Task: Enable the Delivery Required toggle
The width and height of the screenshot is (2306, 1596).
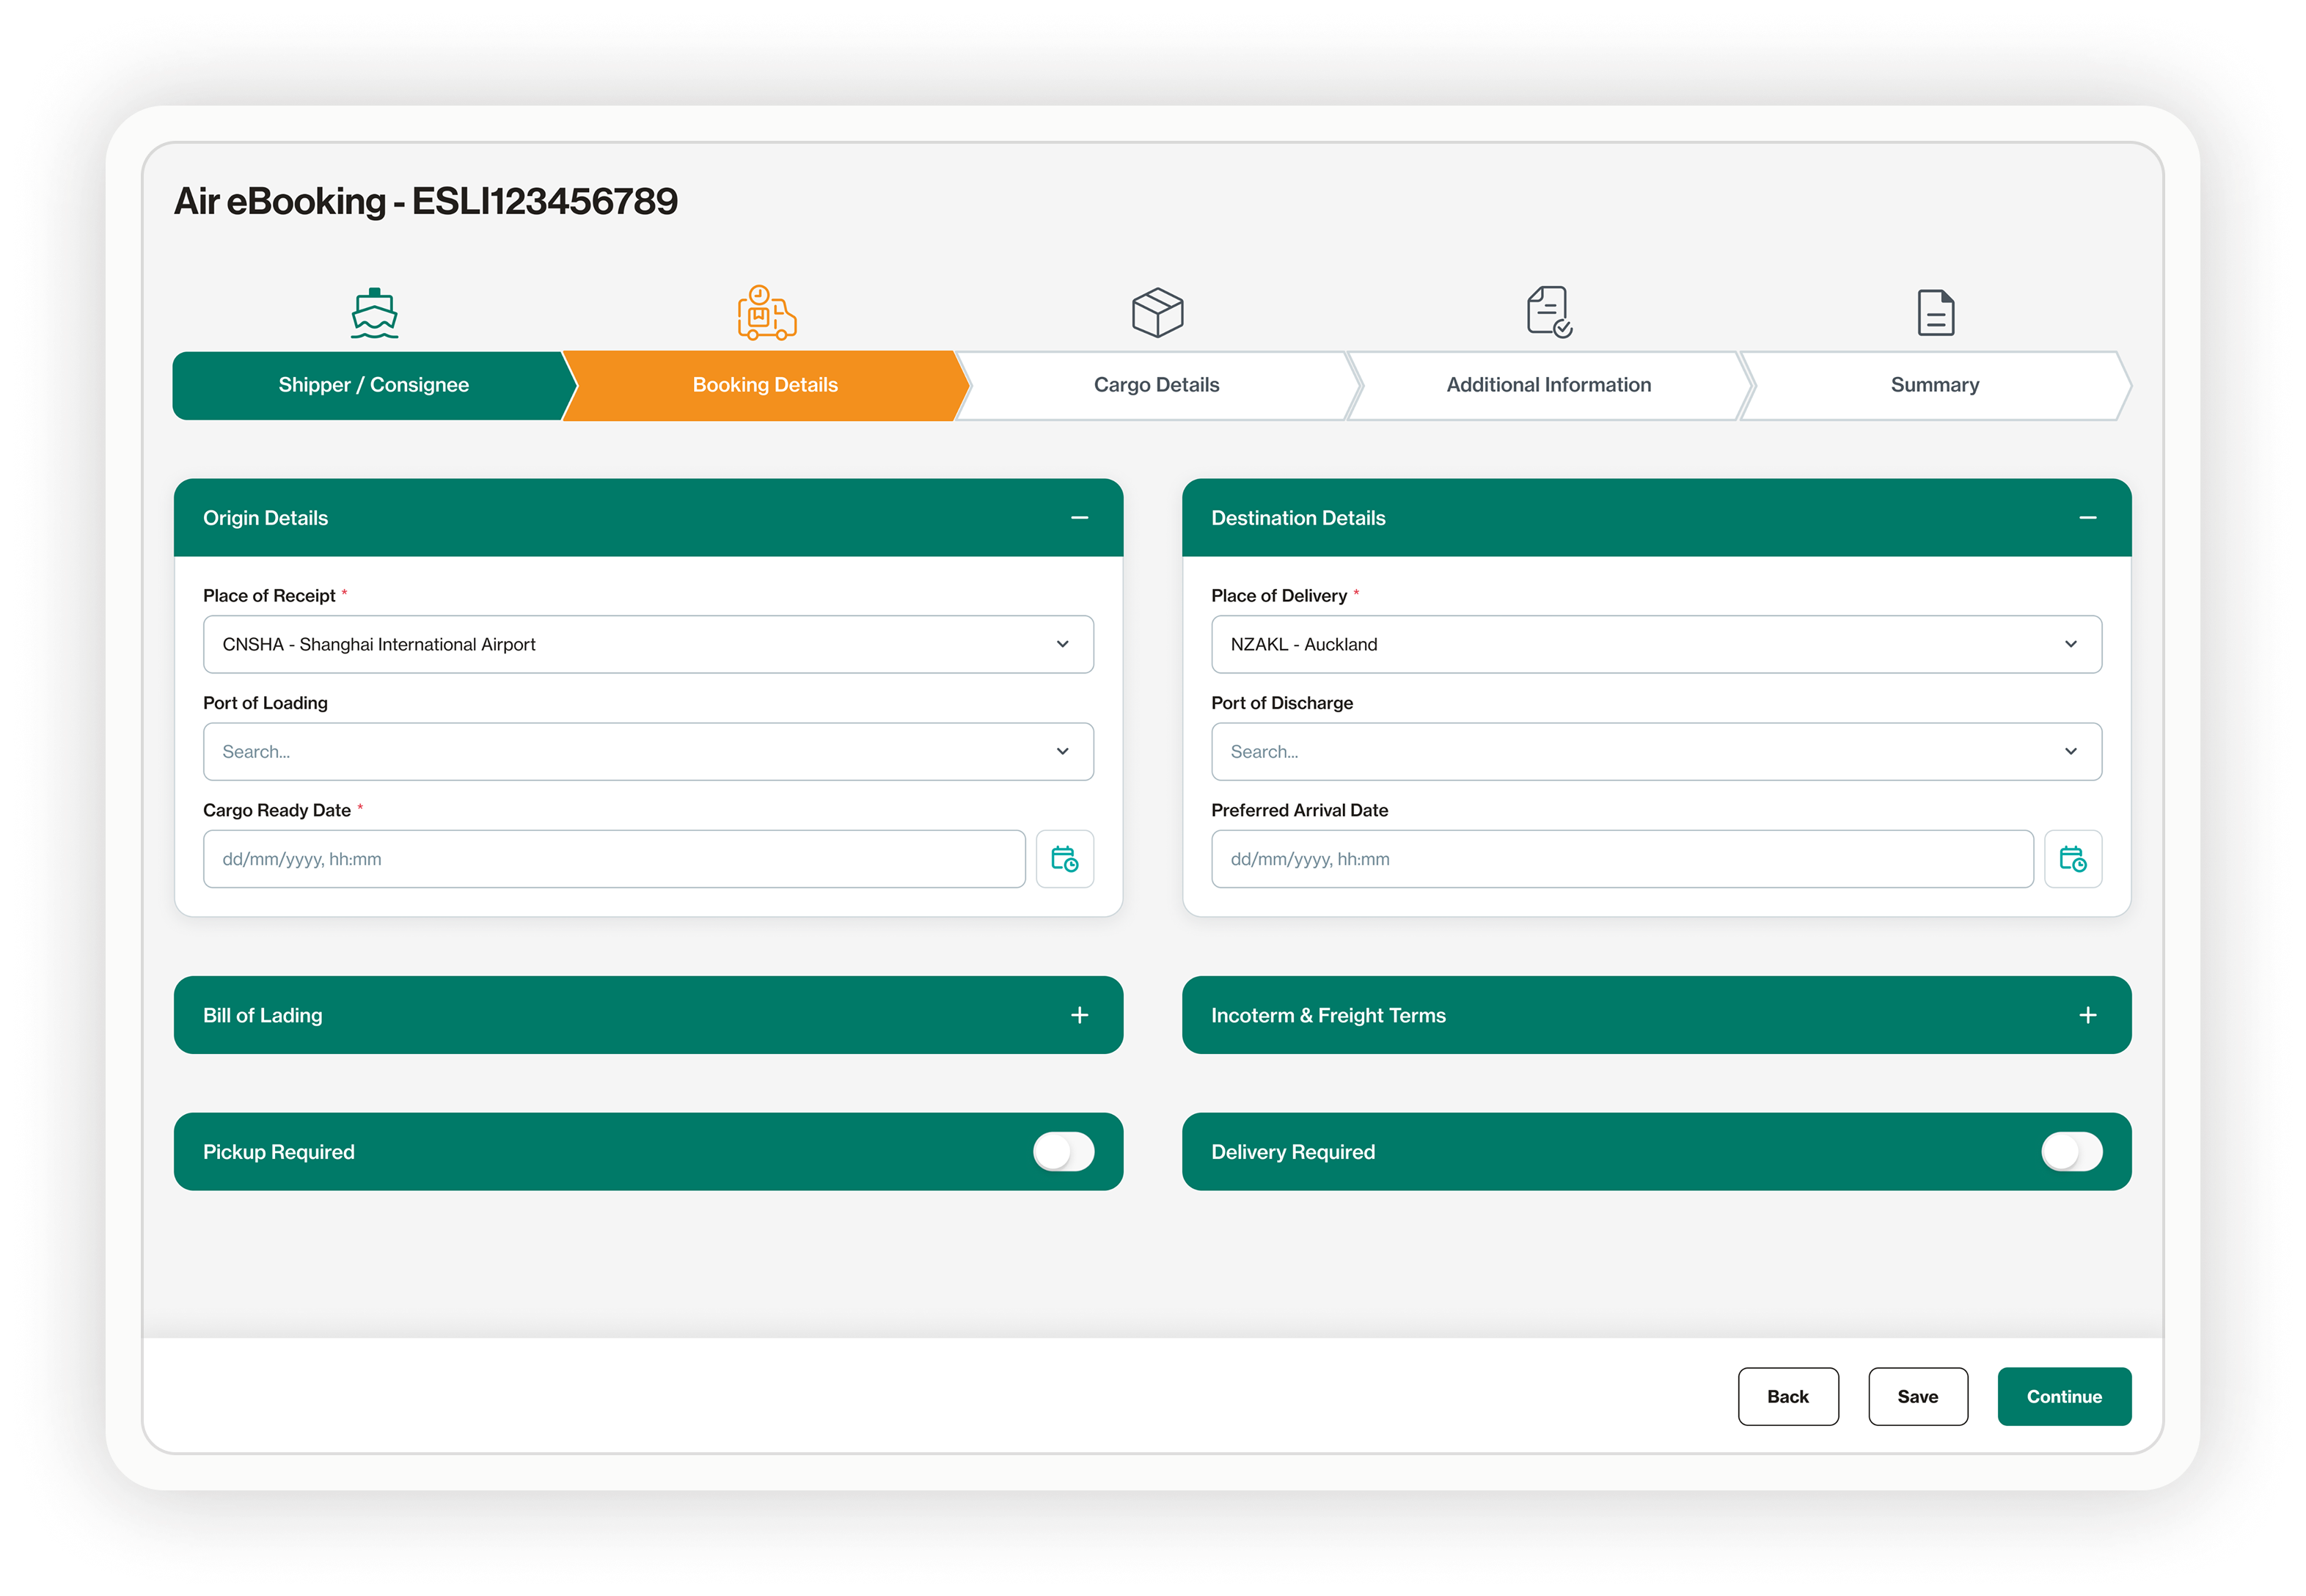Action: [x=2071, y=1152]
